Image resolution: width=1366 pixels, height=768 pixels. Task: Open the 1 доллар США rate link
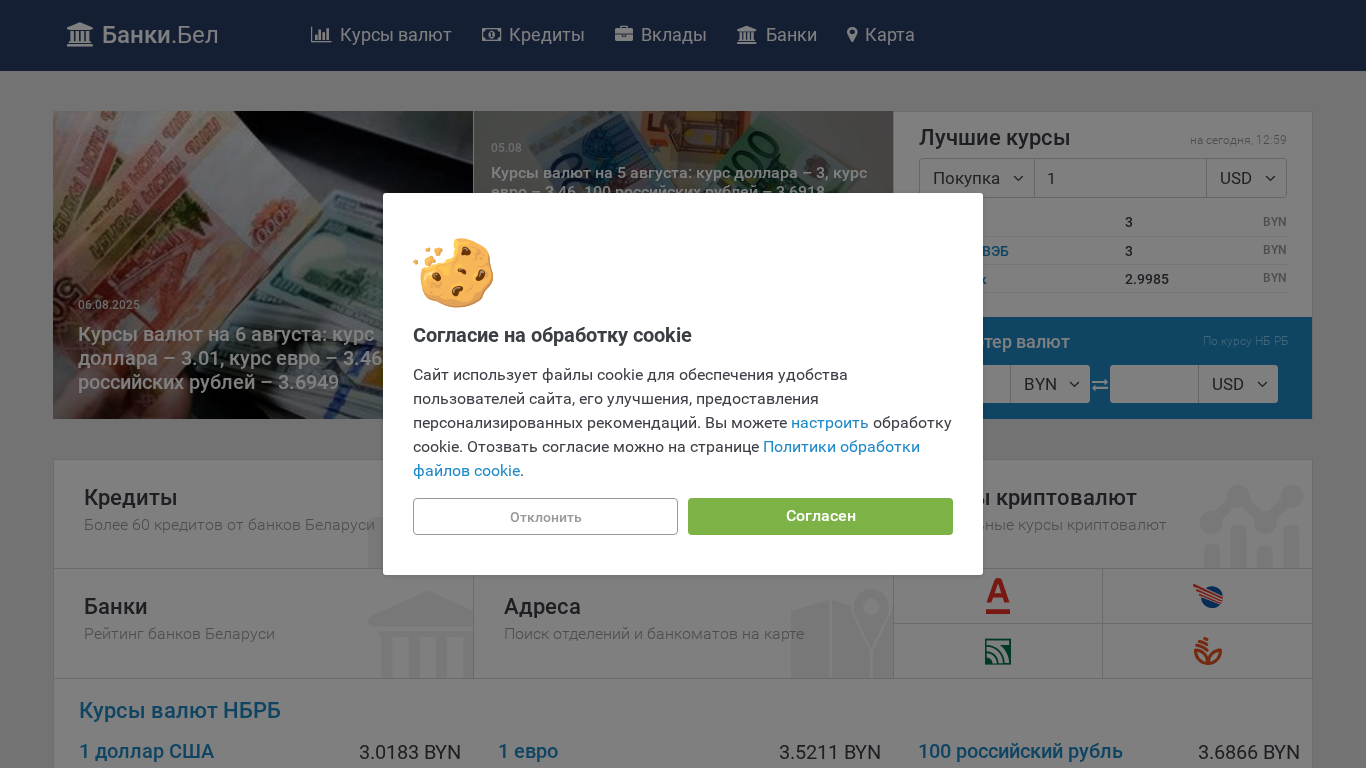147,752
